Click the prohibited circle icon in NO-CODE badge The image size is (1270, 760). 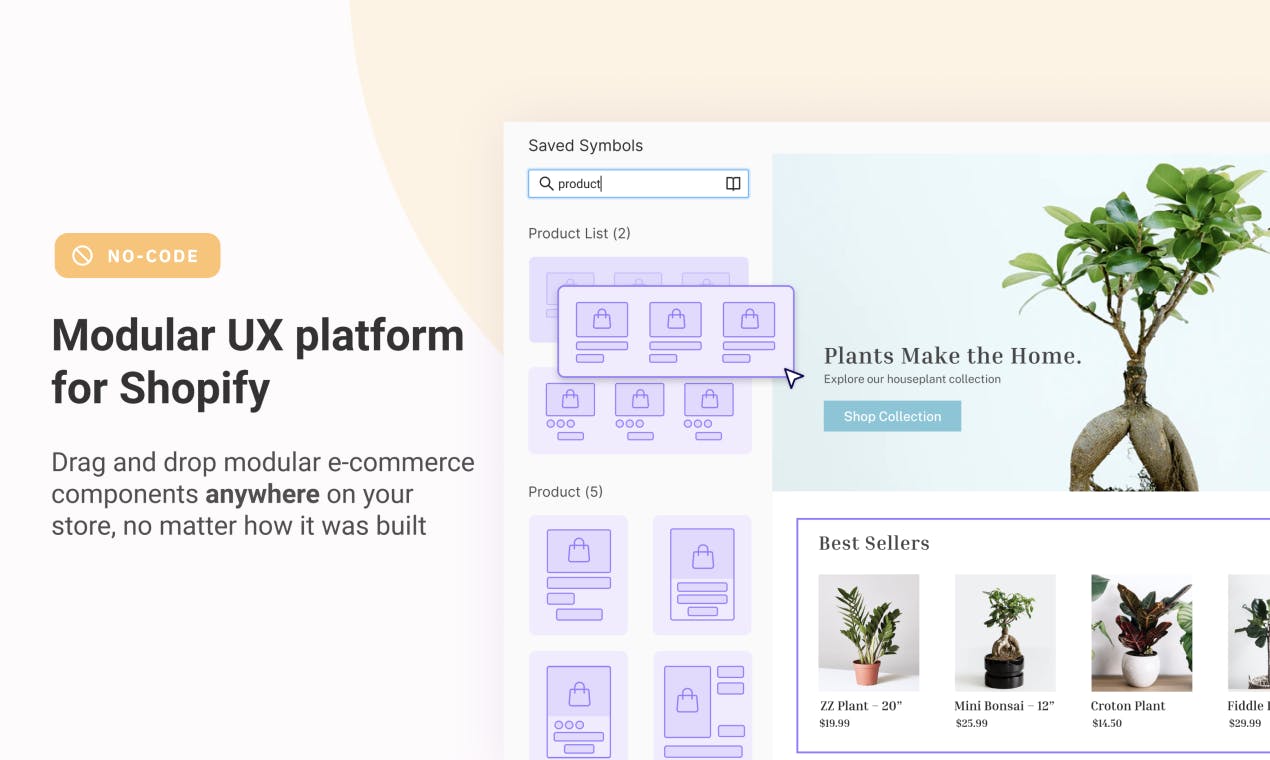pos(82,256)
